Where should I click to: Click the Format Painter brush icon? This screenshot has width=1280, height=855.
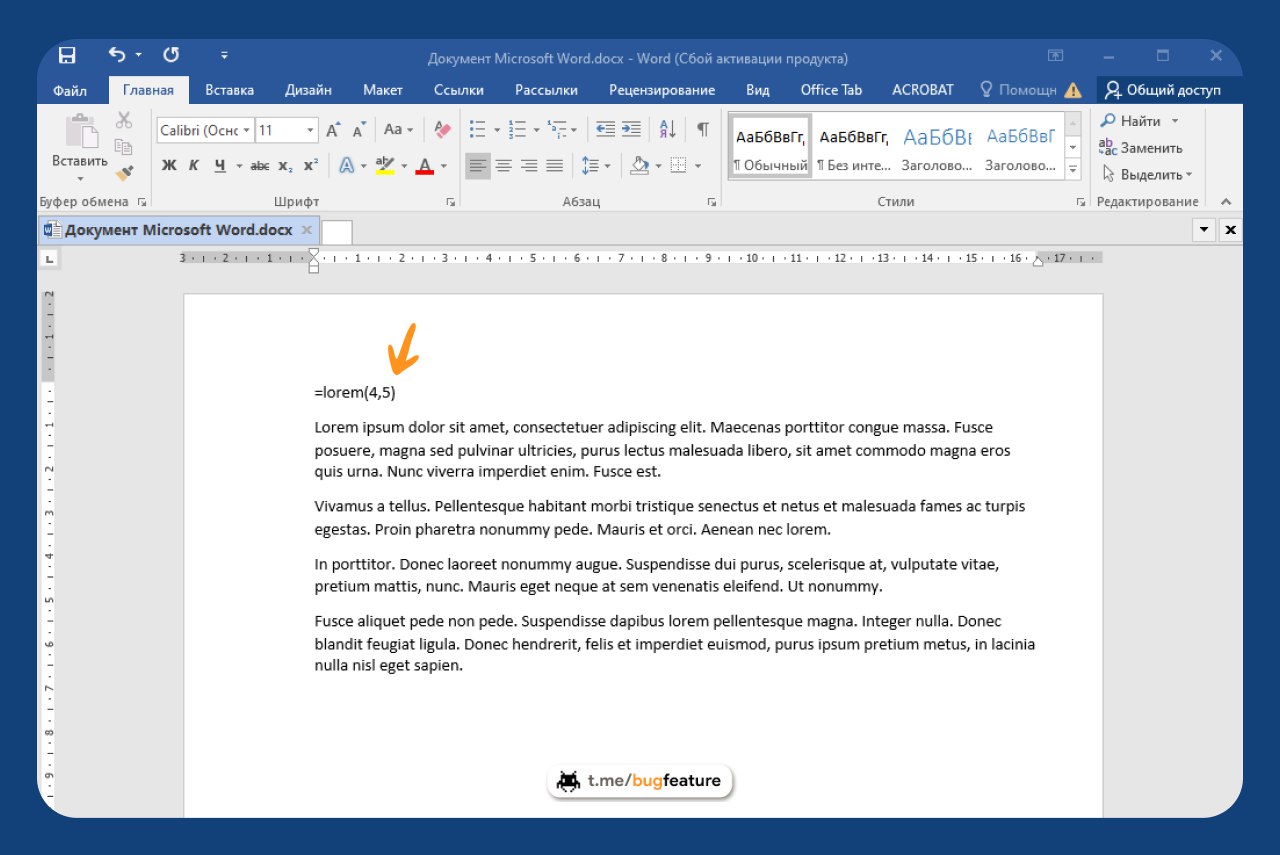pyautogui.click(x=124, y=172)
